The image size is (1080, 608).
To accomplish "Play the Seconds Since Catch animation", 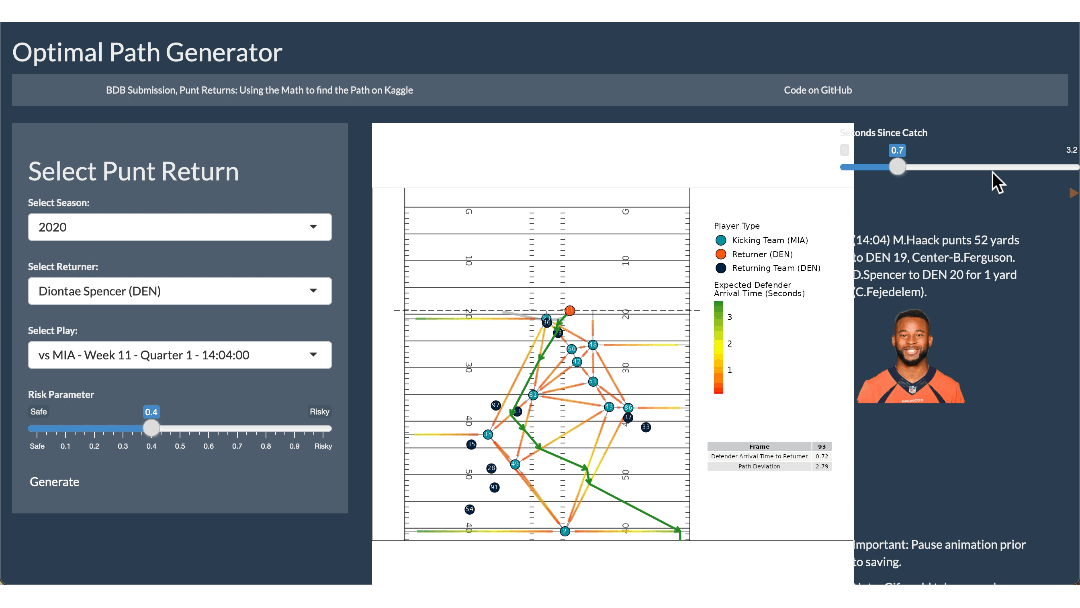I will [x=1074, y=192].
